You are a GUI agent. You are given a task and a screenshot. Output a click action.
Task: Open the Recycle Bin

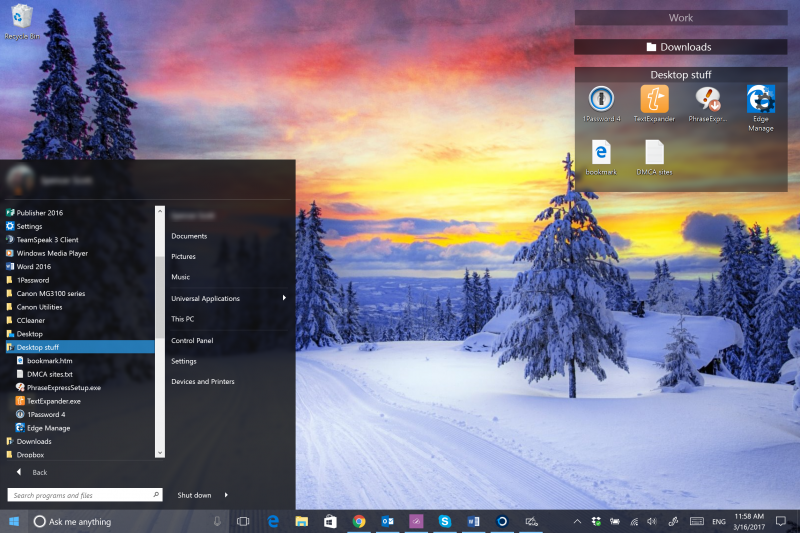21,18
